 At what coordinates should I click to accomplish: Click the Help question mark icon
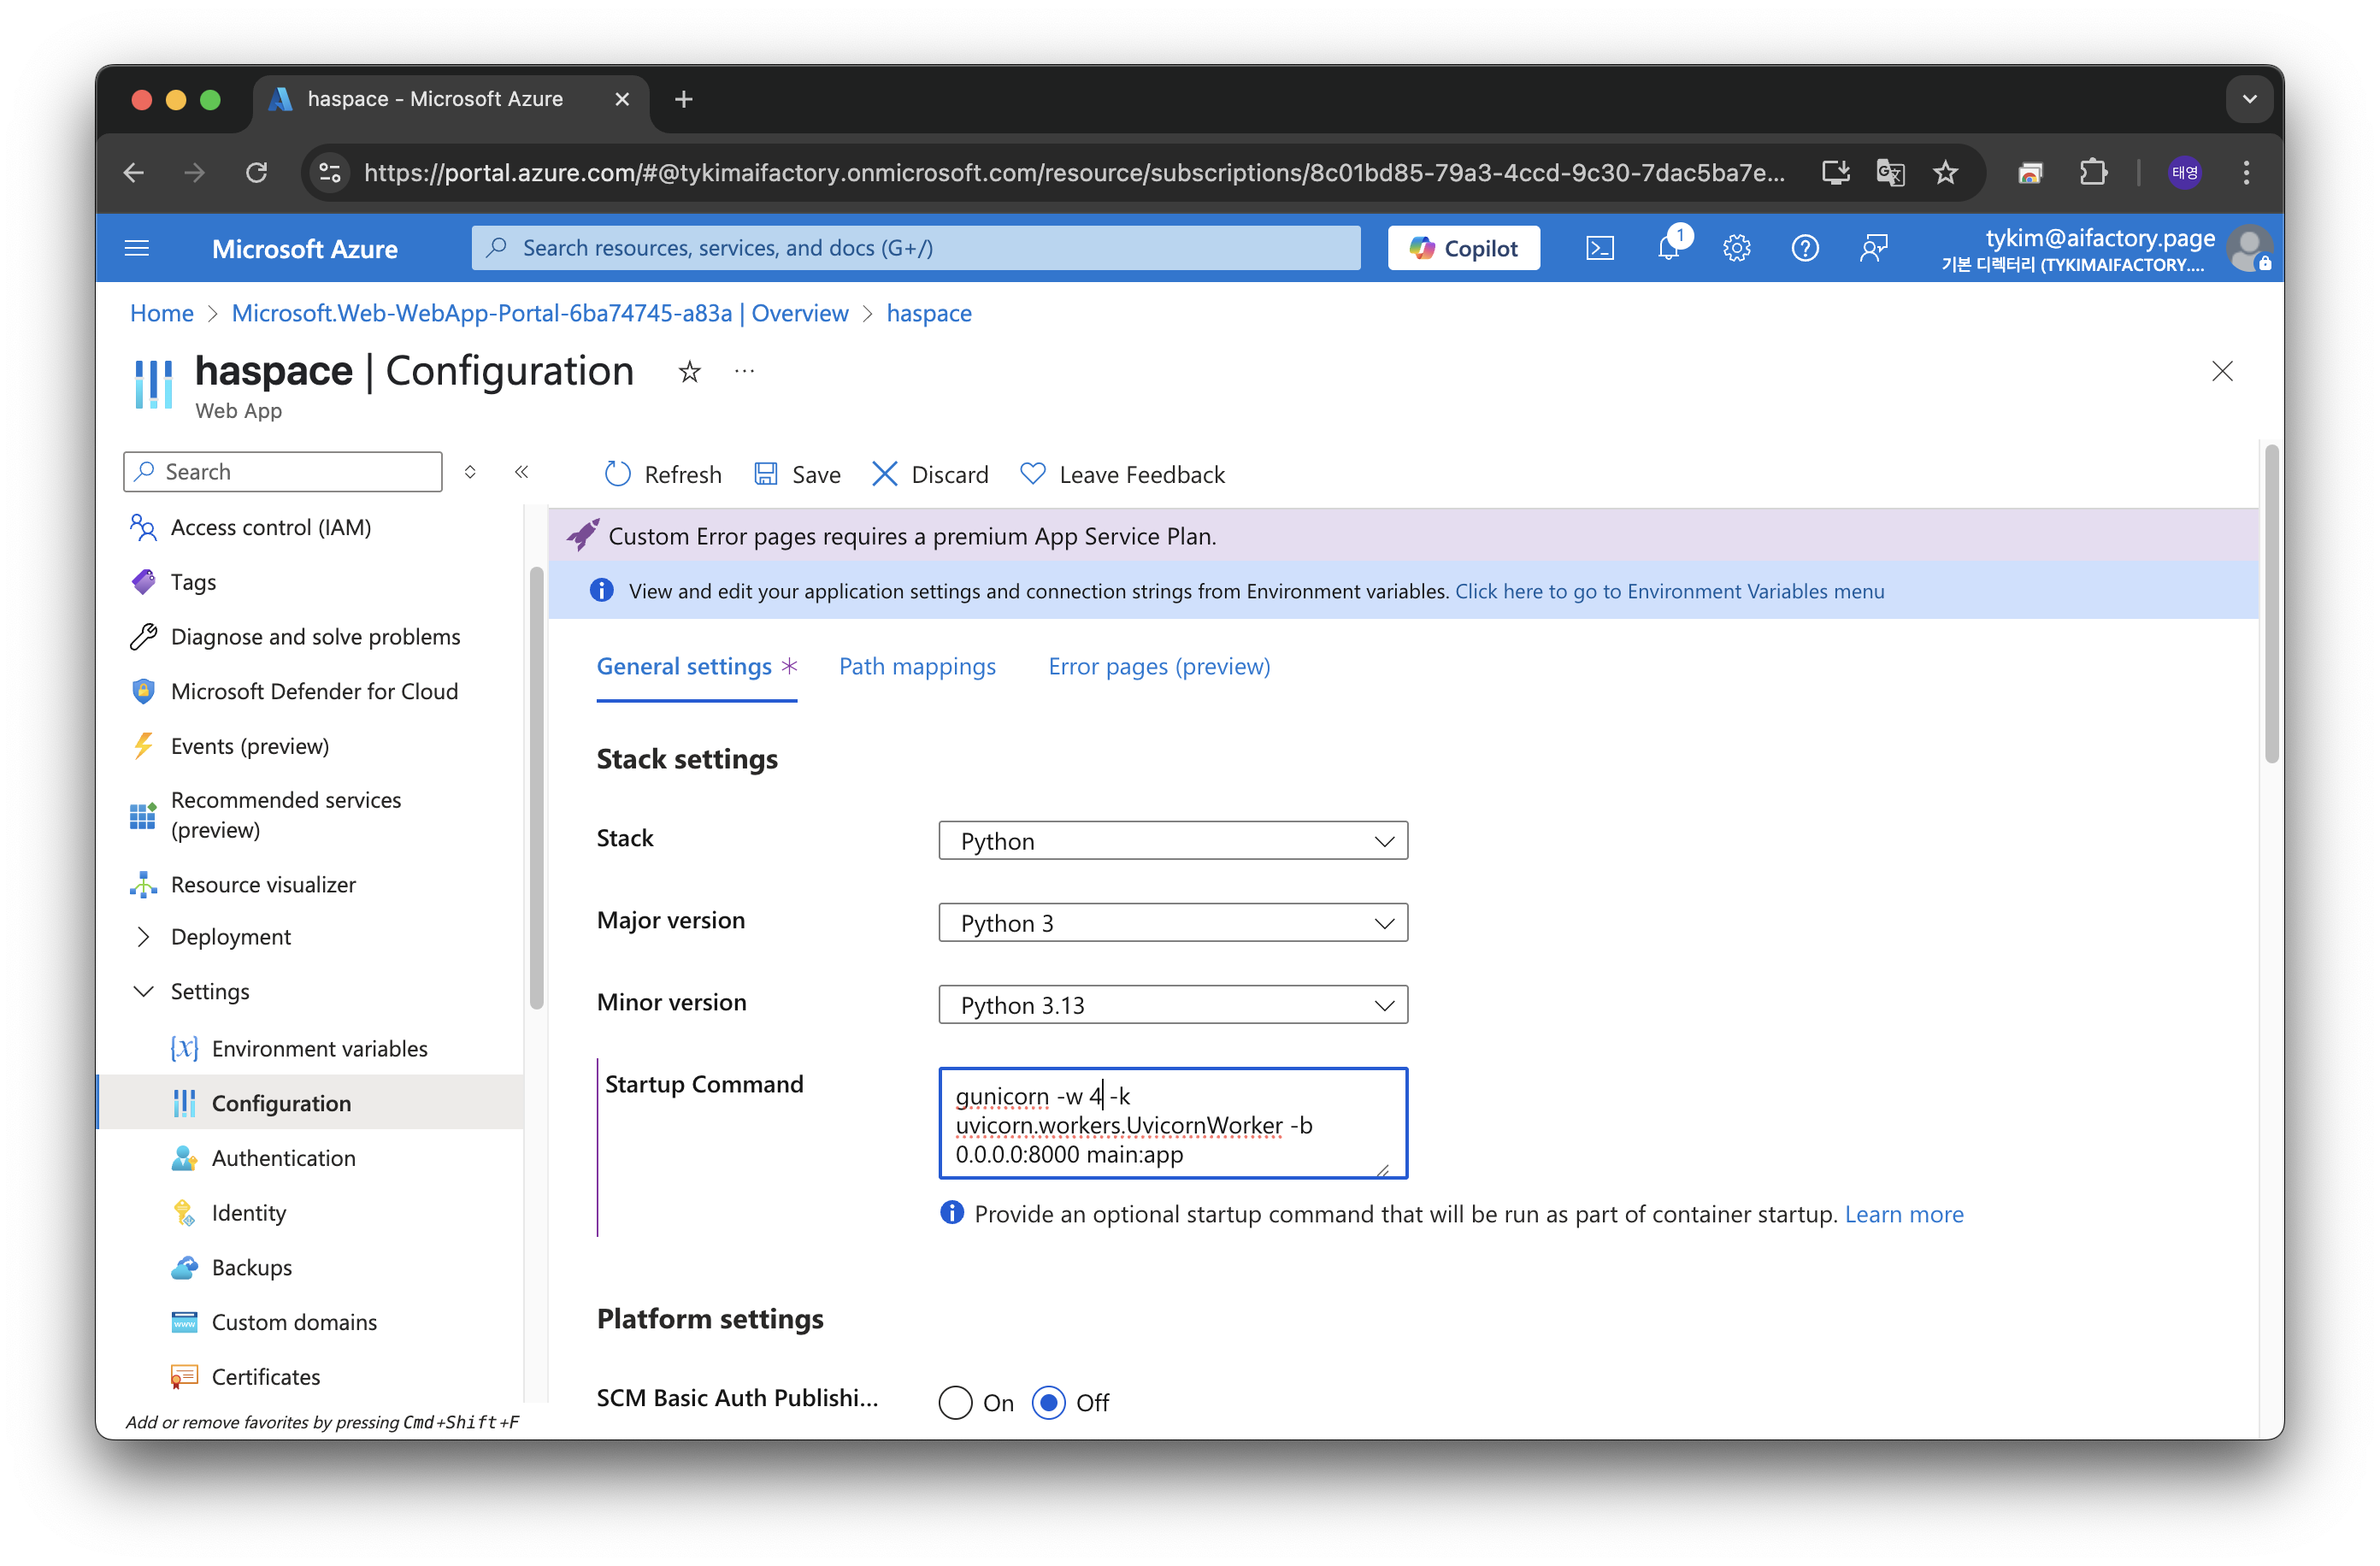pyautogui.click(x=1804, y=248)
